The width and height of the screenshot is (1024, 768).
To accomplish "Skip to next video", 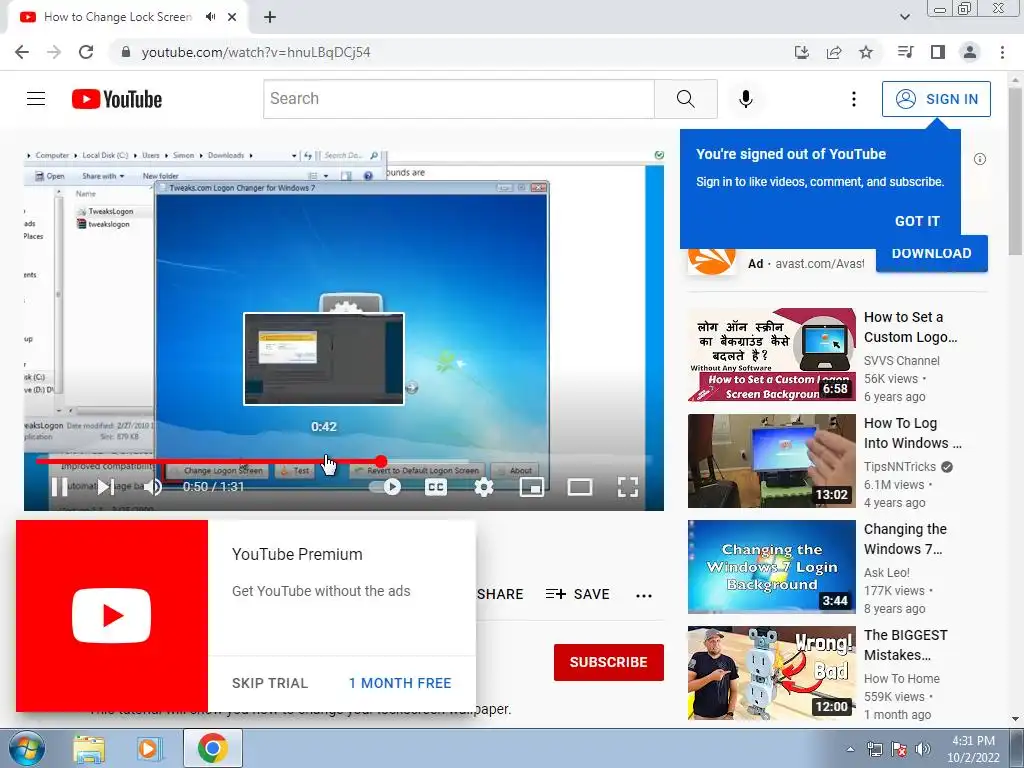I will tap(106, 487).
